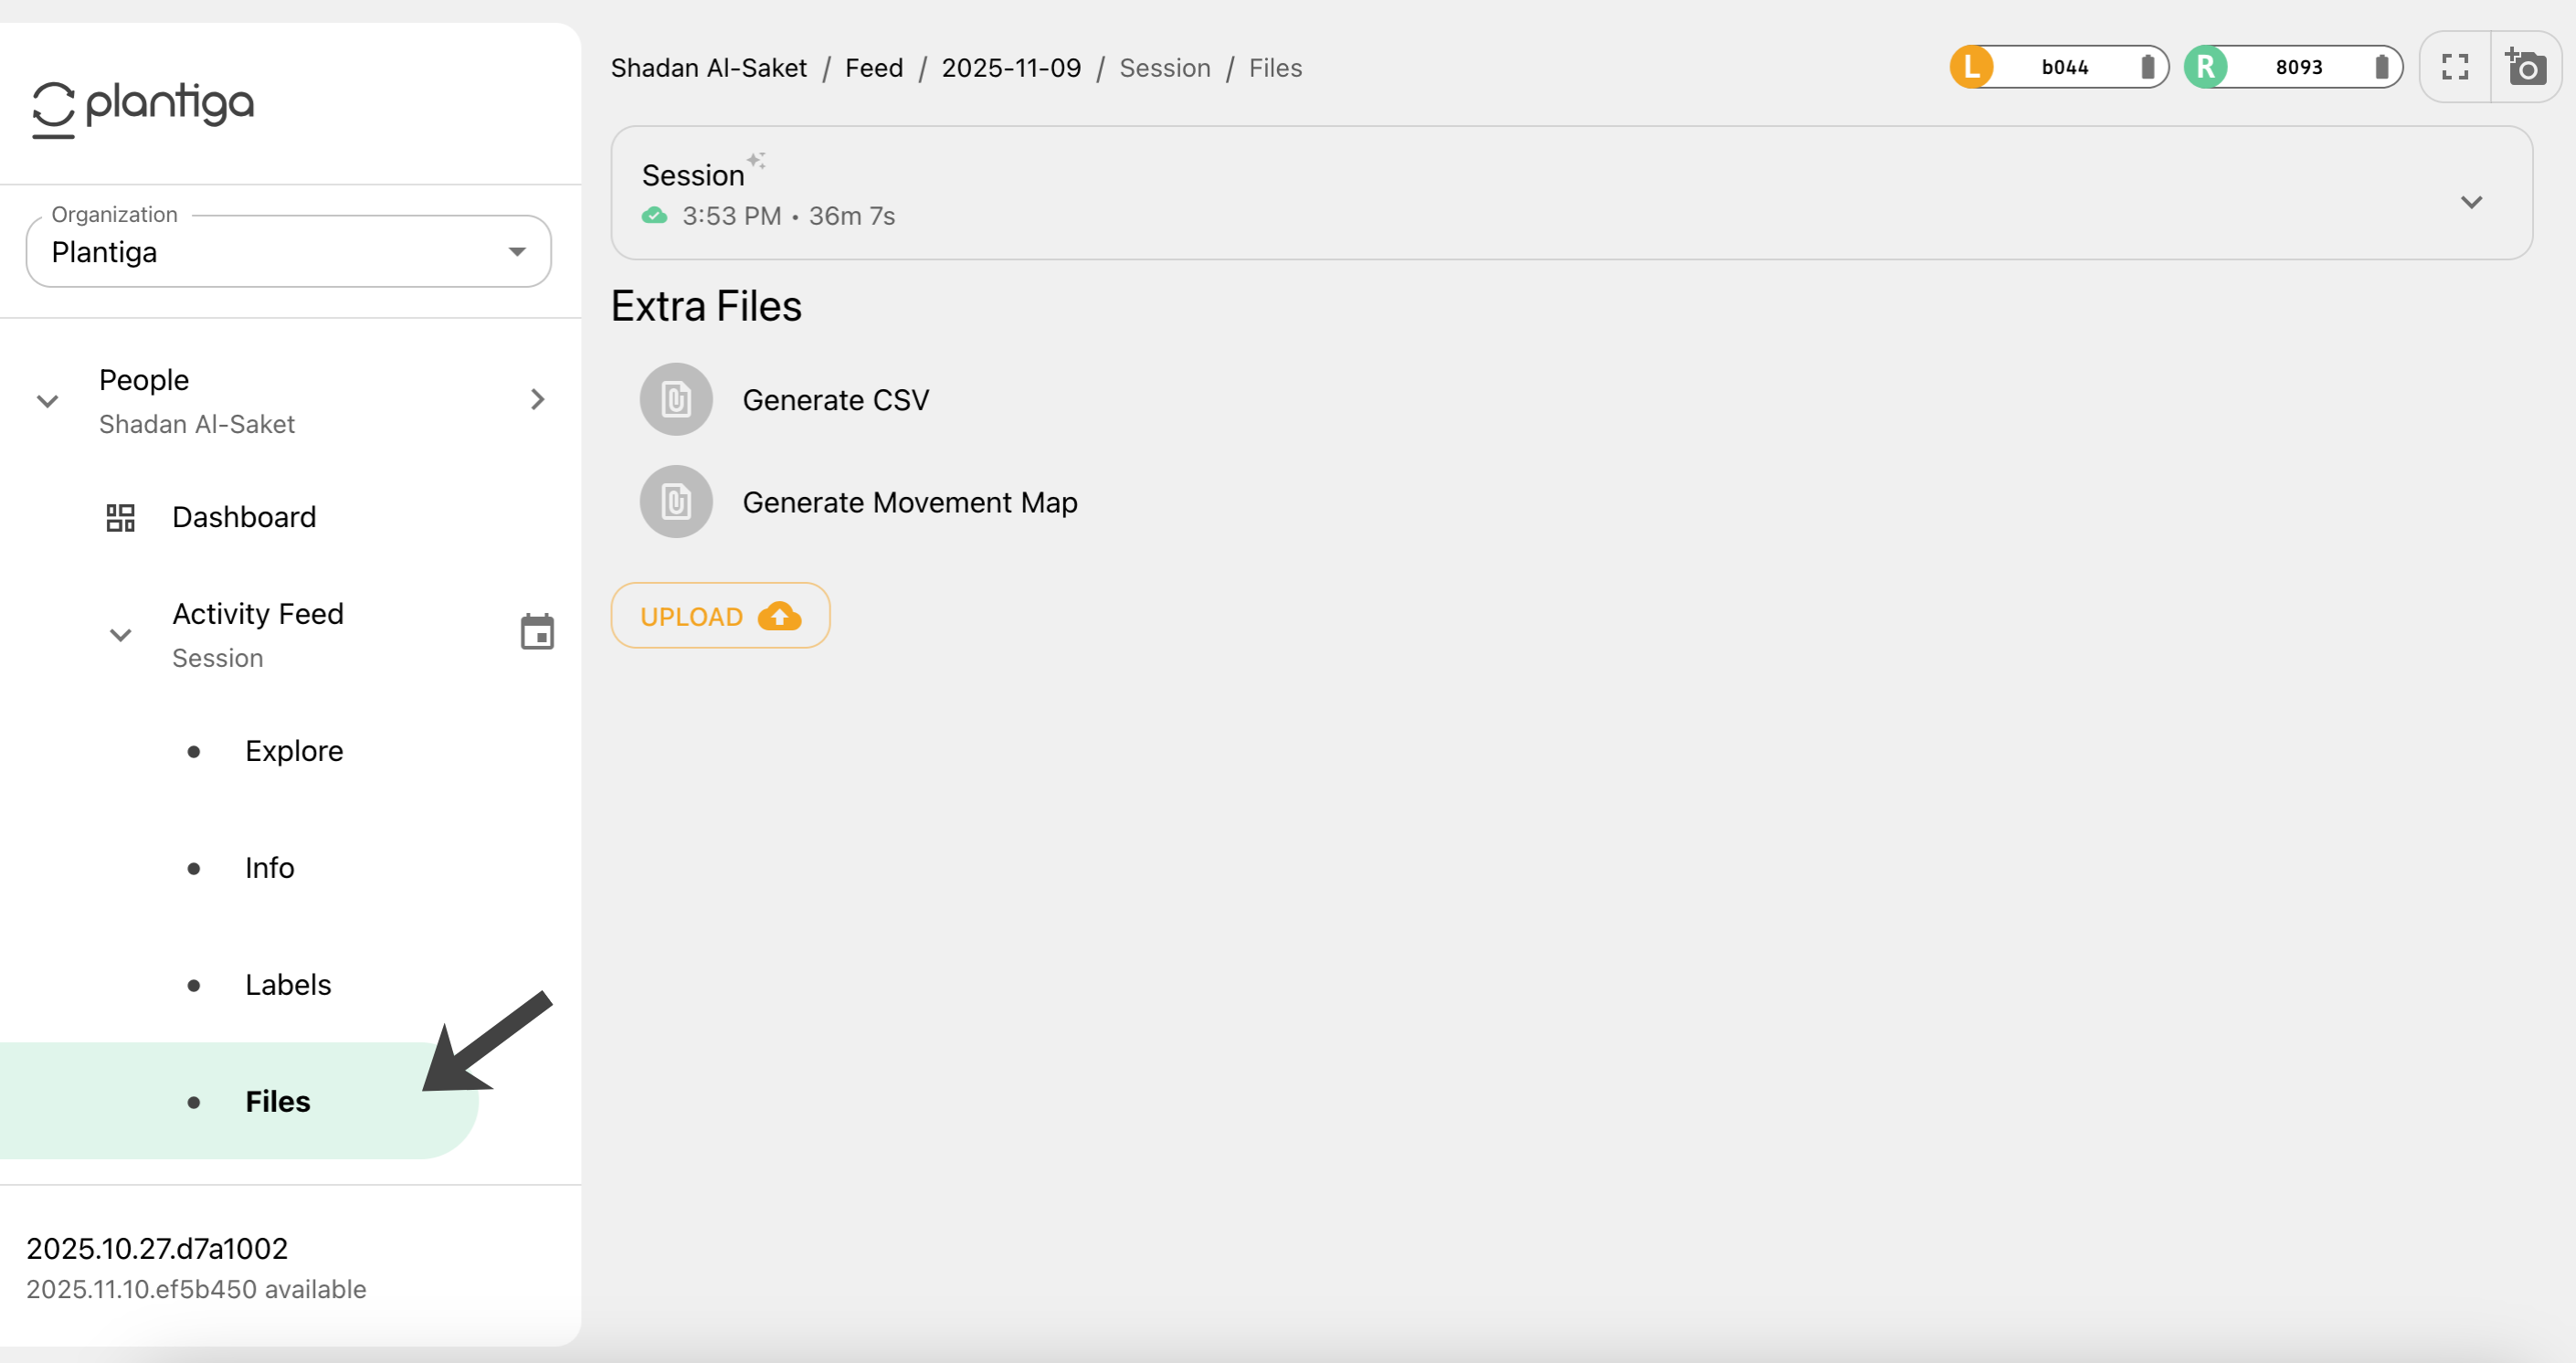
Task: Click the 2025-11-09 date breadcrumb
Action: (x=1010, y=68)
